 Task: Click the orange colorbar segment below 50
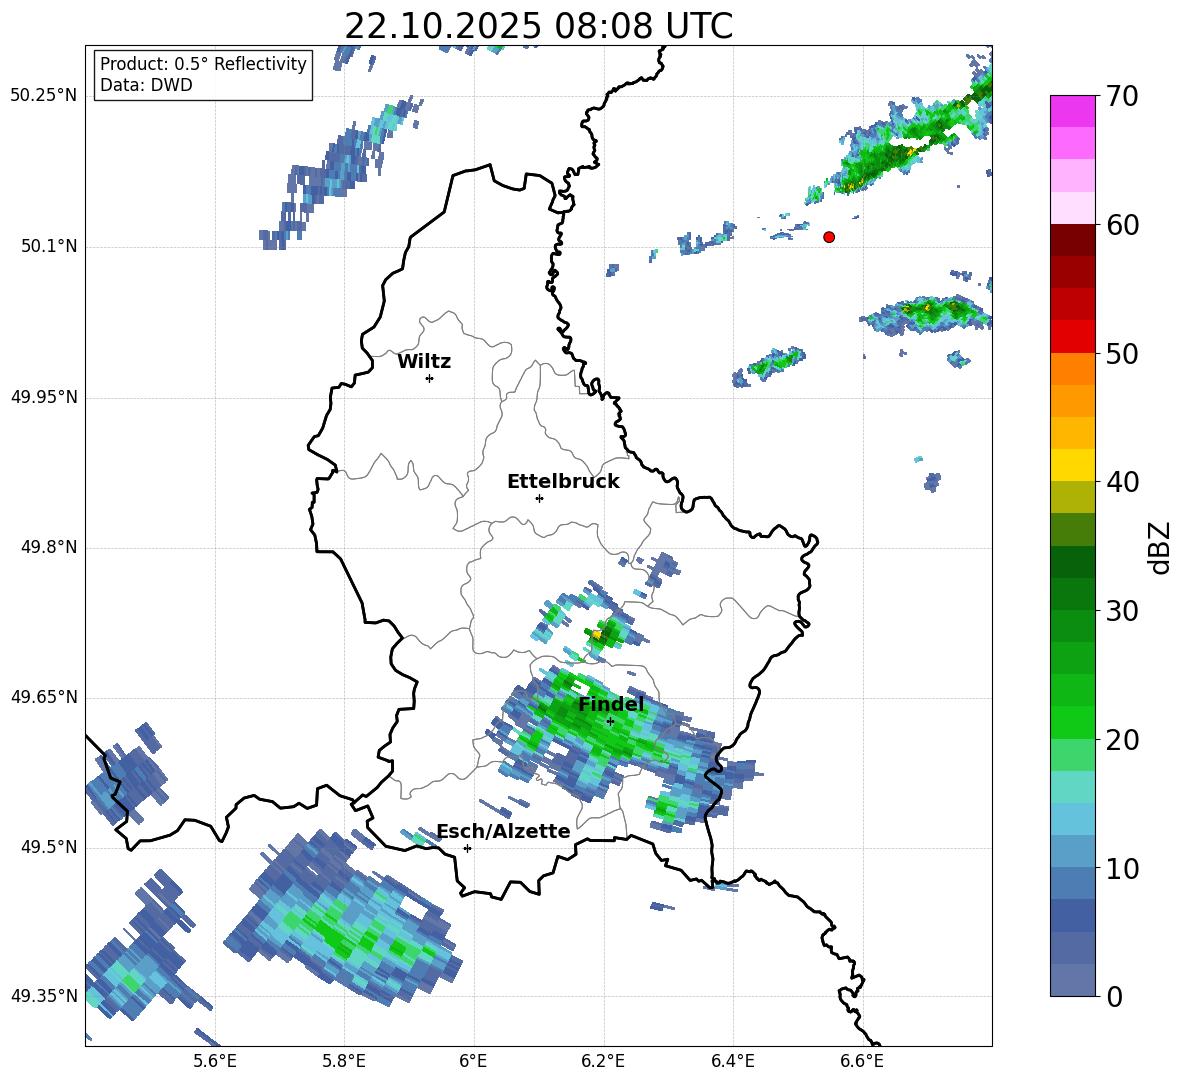1073,369
